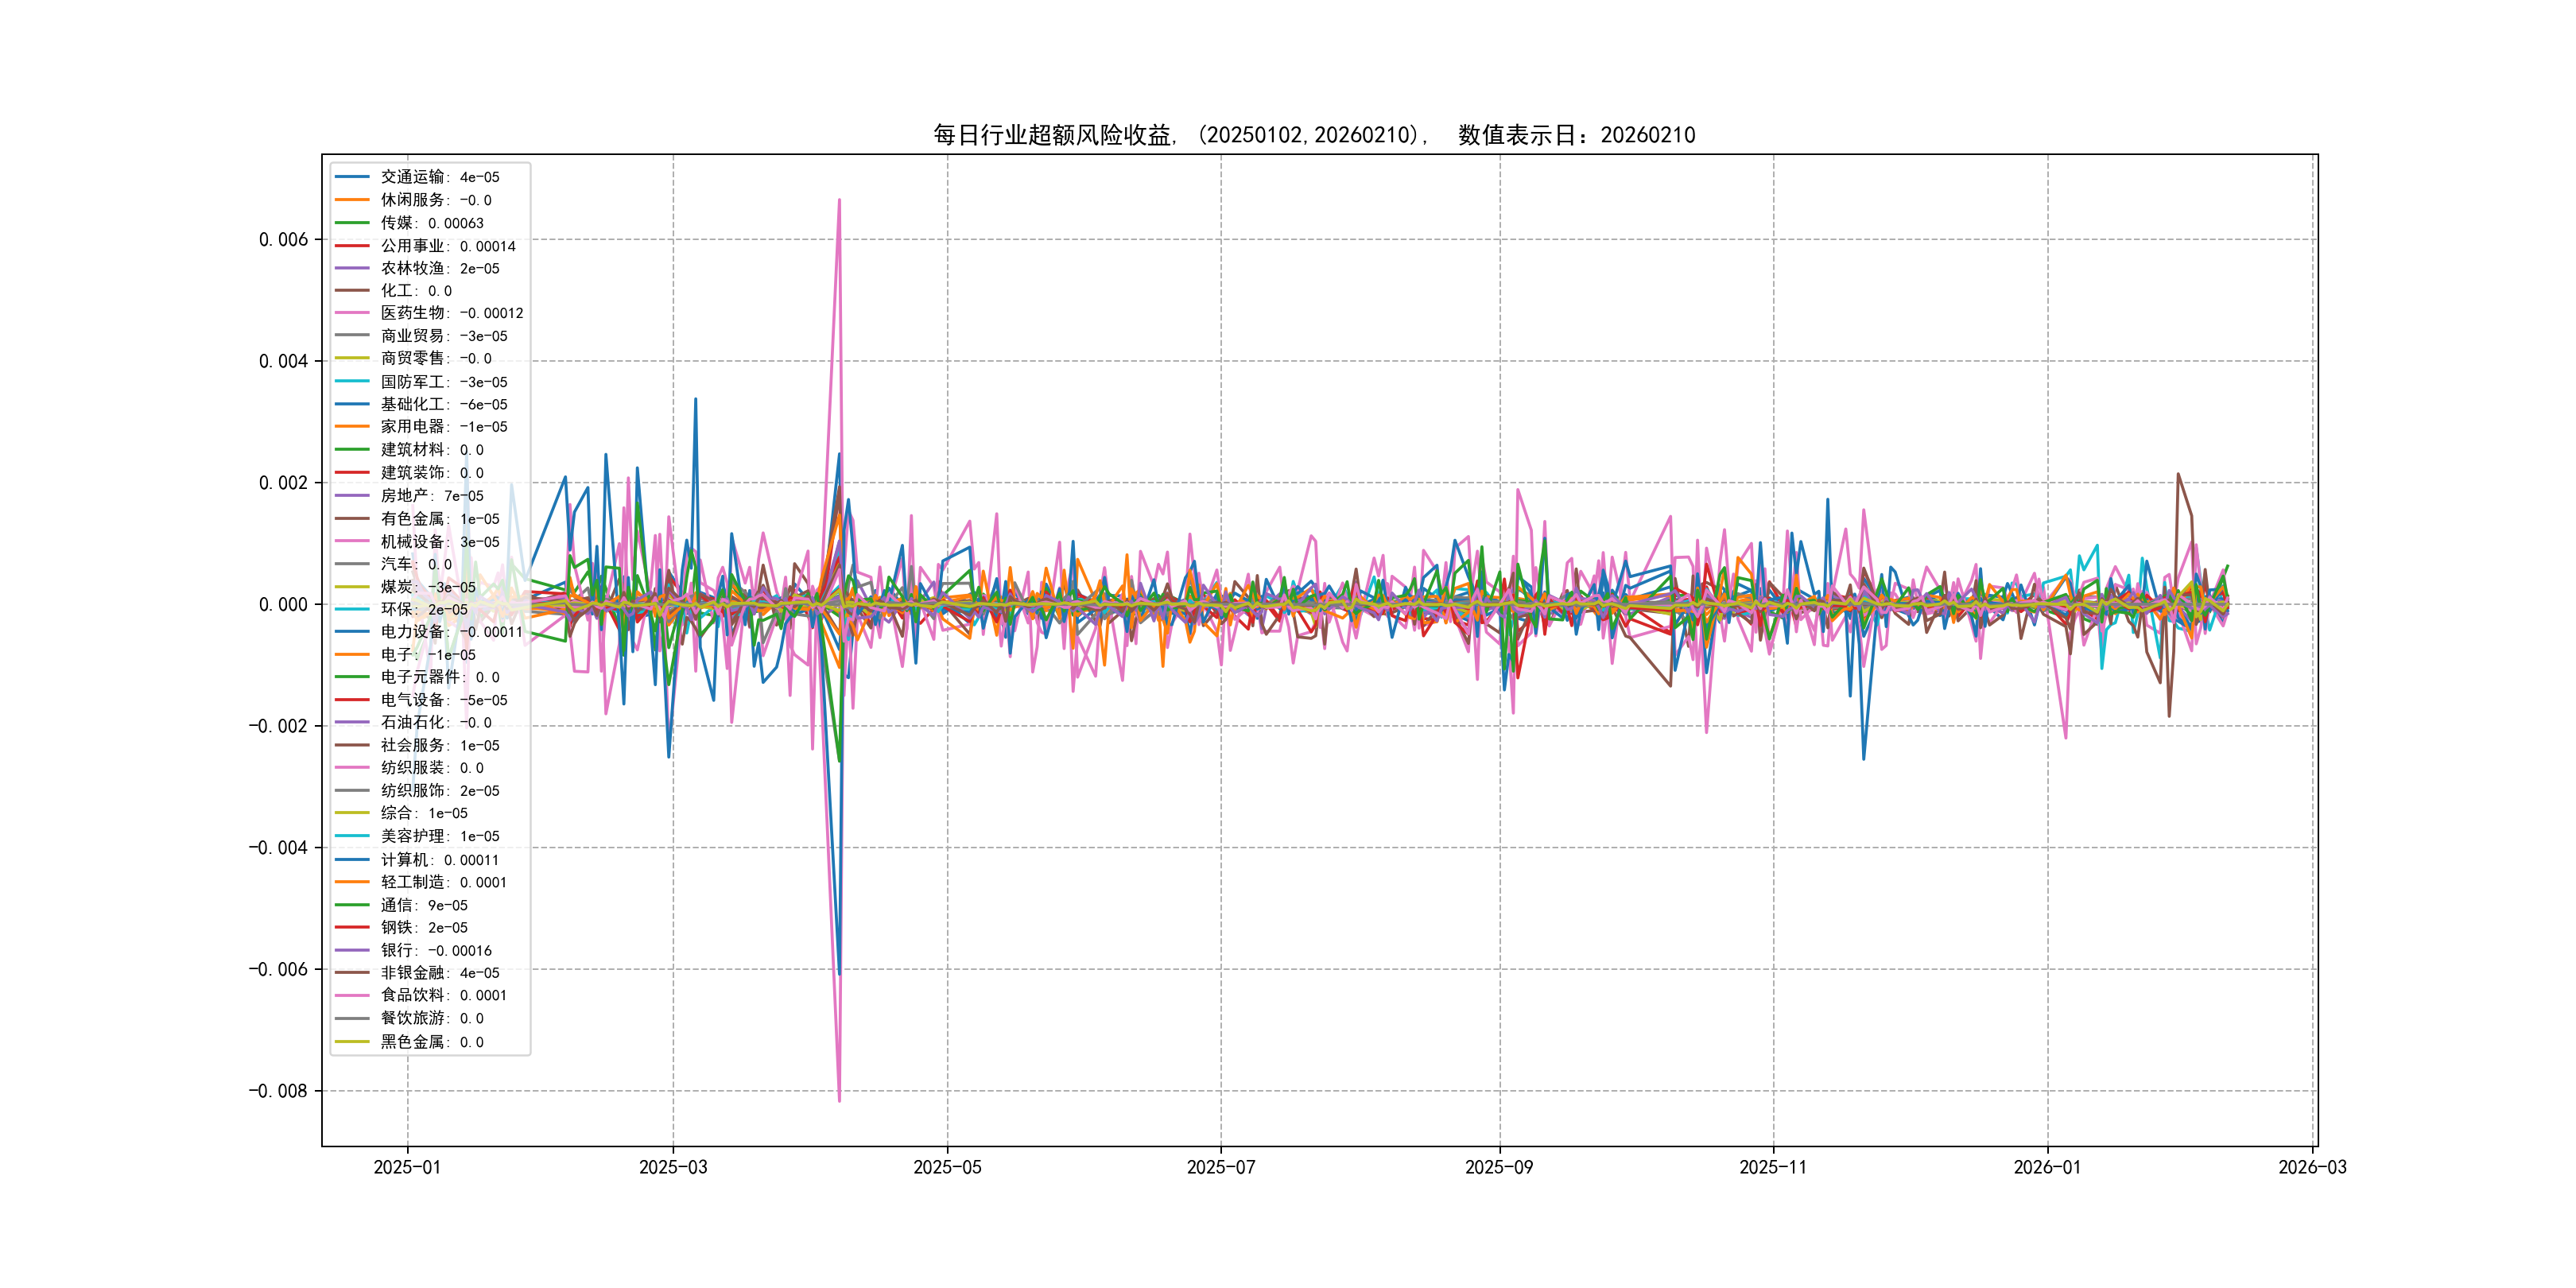Image resolution: width=2576 pixels, height=1288 pixels.
Task: Click the 国防军工 legend color line
Action: point(352,381)
